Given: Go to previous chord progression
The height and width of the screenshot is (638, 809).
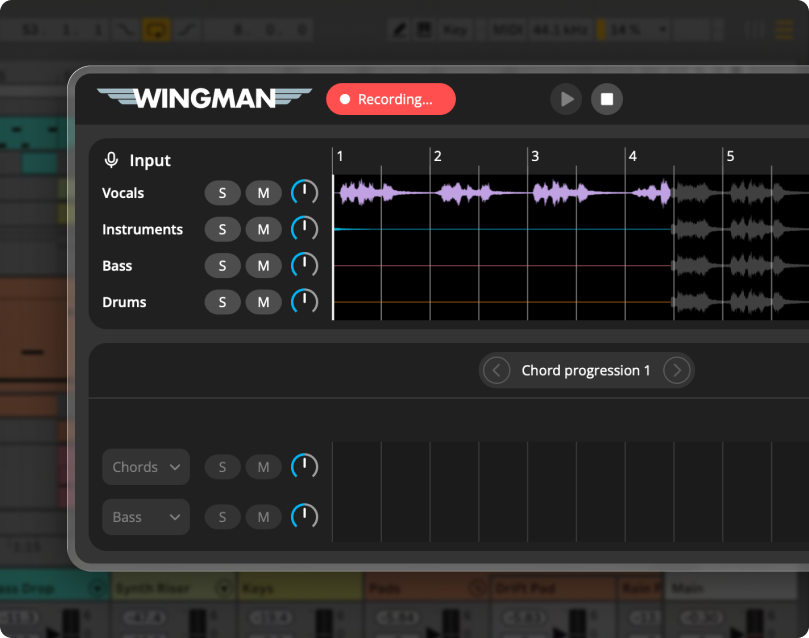Looking at the screenshot, I should coord(496,370).
